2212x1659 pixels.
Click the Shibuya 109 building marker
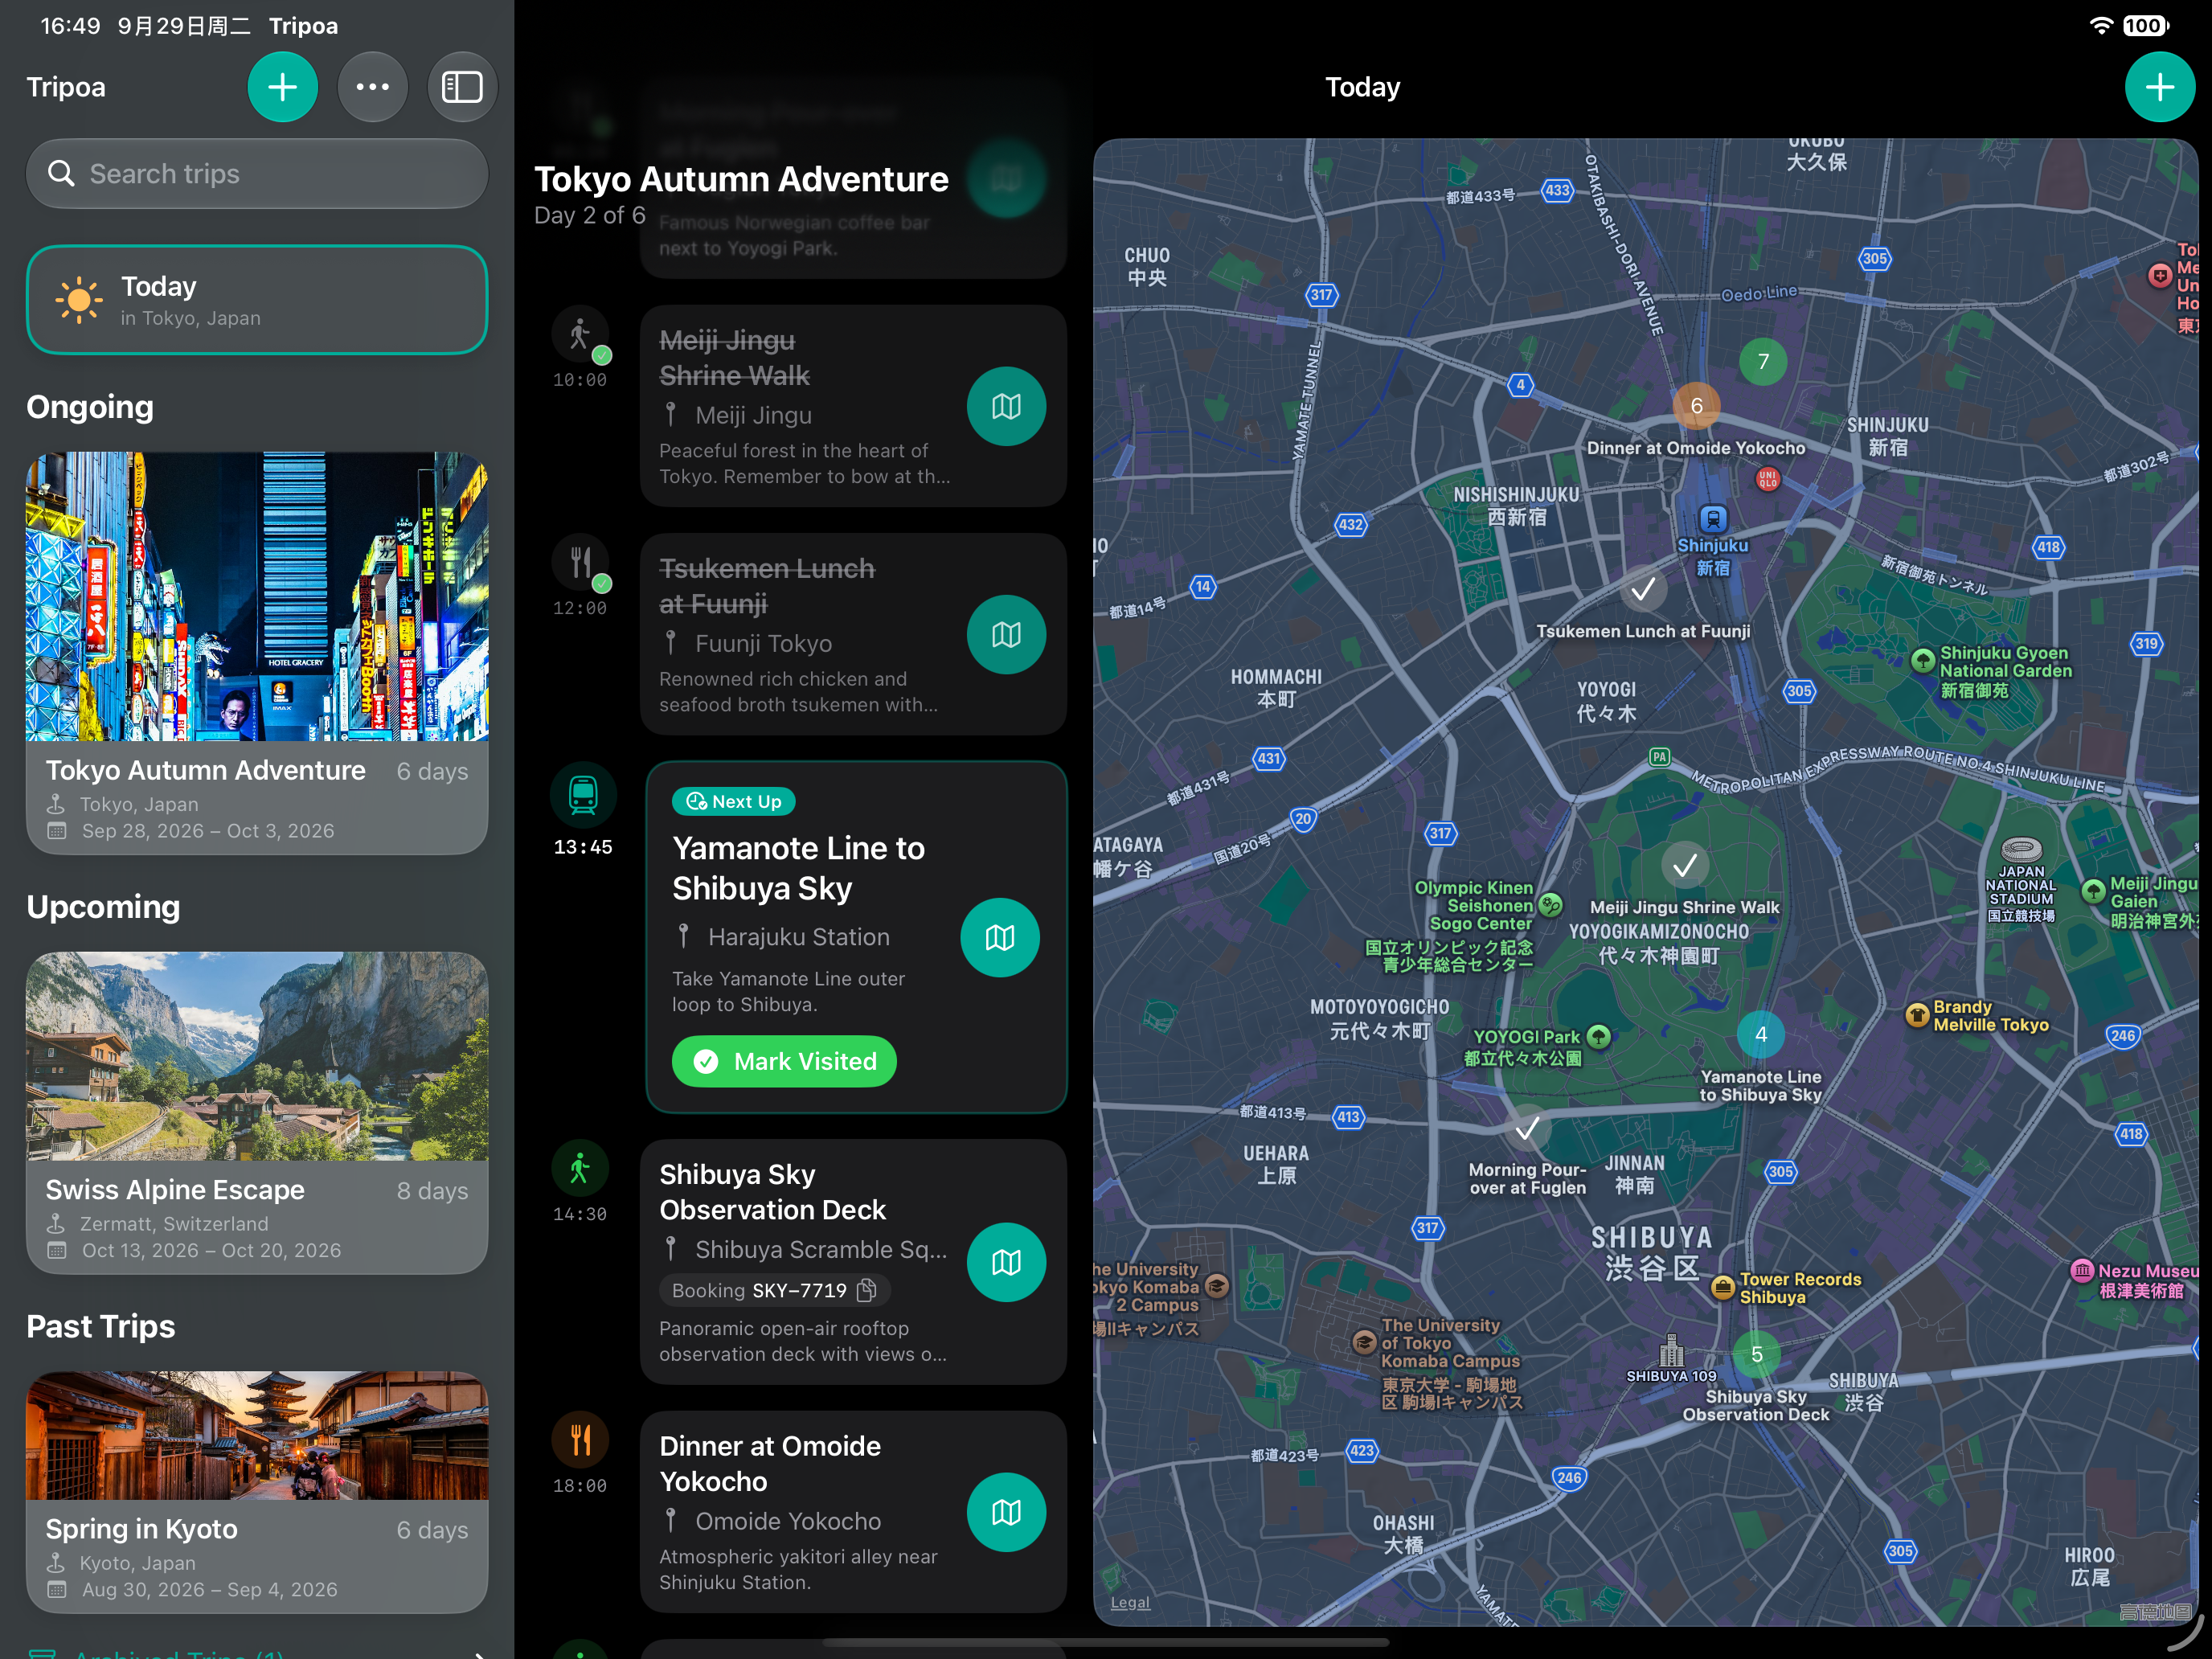1672,1351
